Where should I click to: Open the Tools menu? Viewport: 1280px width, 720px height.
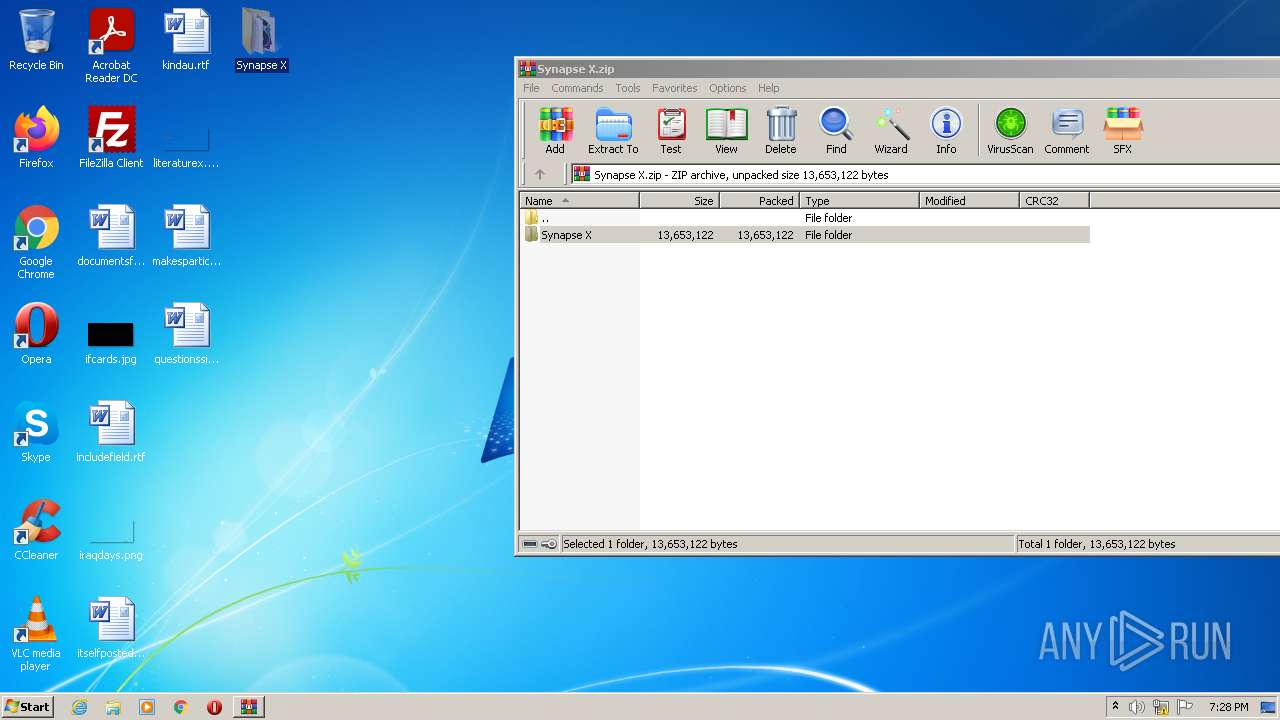628,88
